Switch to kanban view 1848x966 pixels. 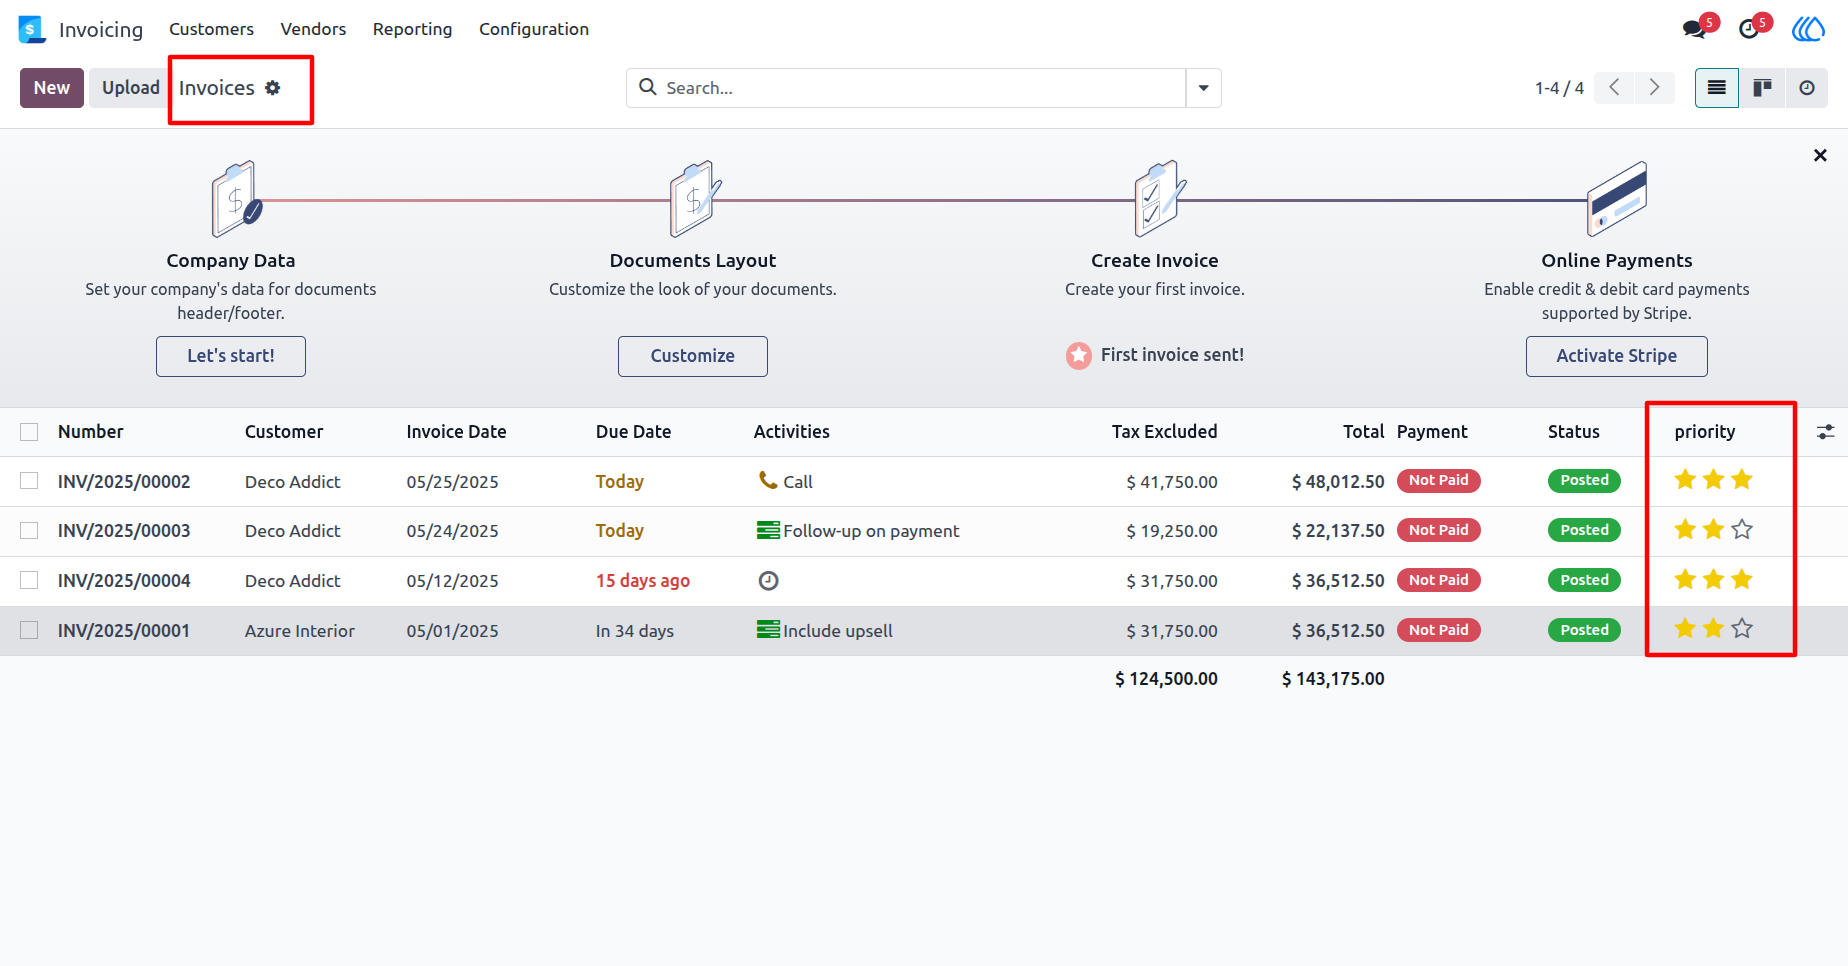[x=1762, y=88]
